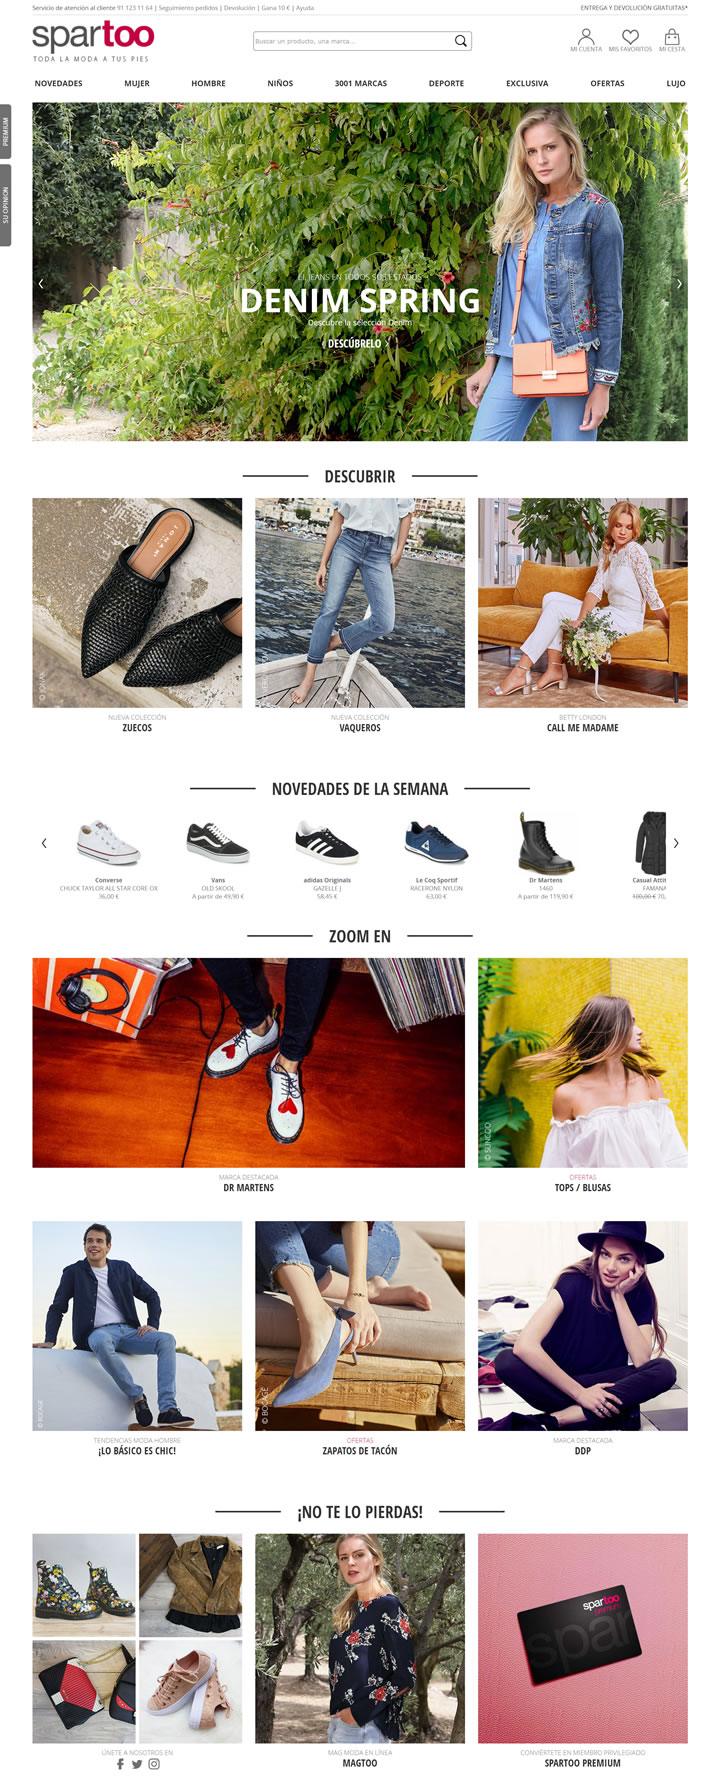The width and height of the screenshot is (720, 1780).
Task: Visit Spartoo Facebook page icon
Action: [121, 1764]
